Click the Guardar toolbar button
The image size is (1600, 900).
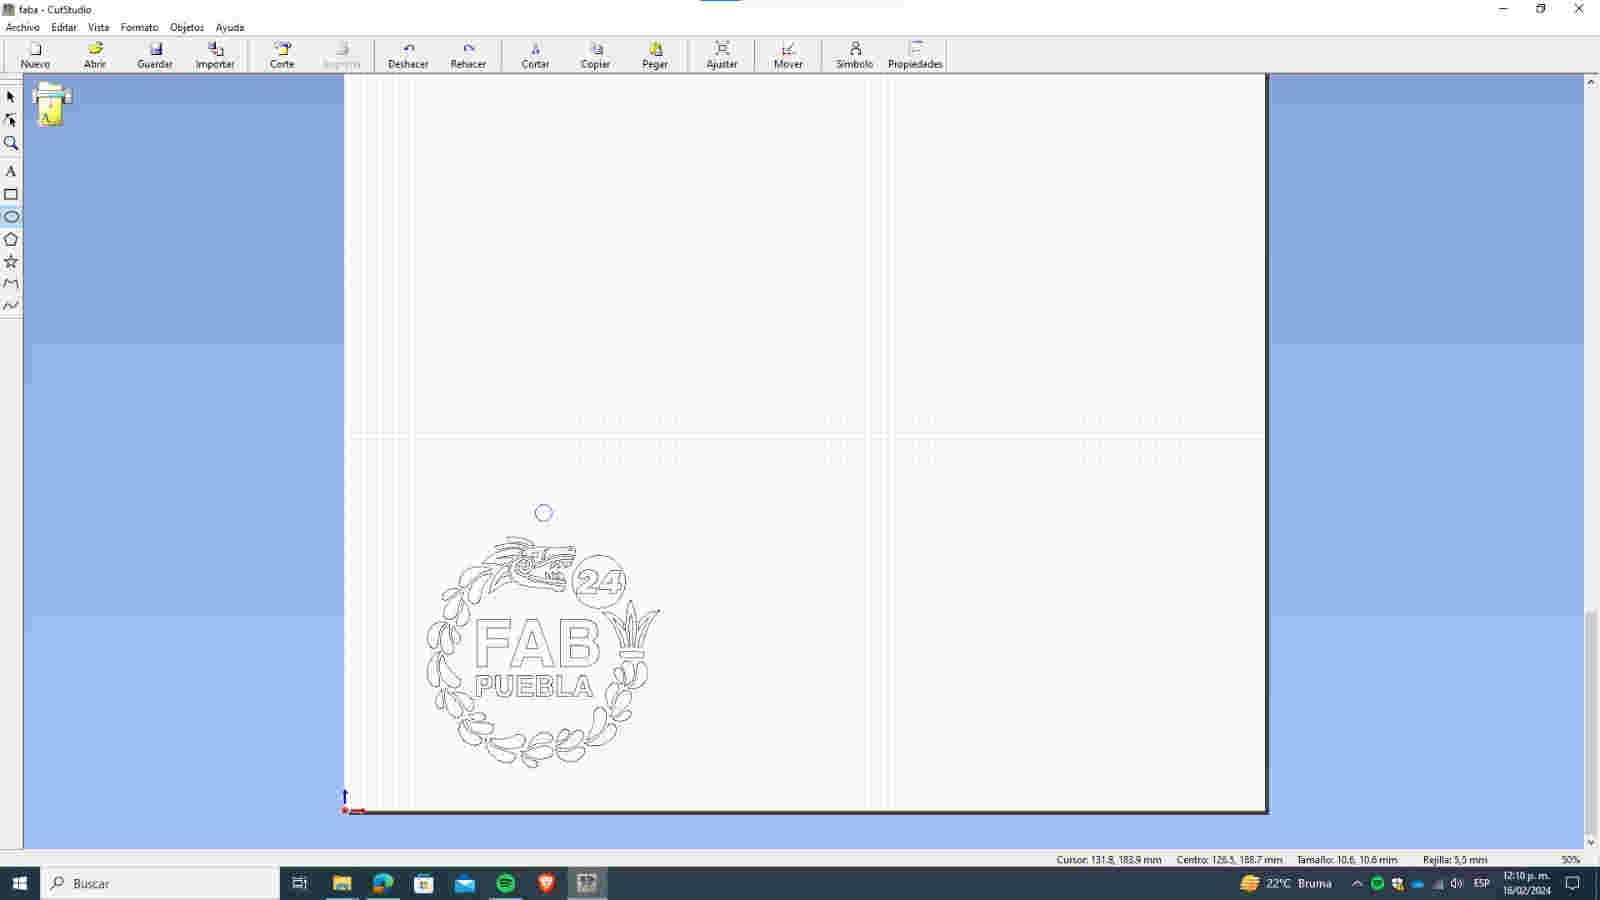tap(155, 55)
